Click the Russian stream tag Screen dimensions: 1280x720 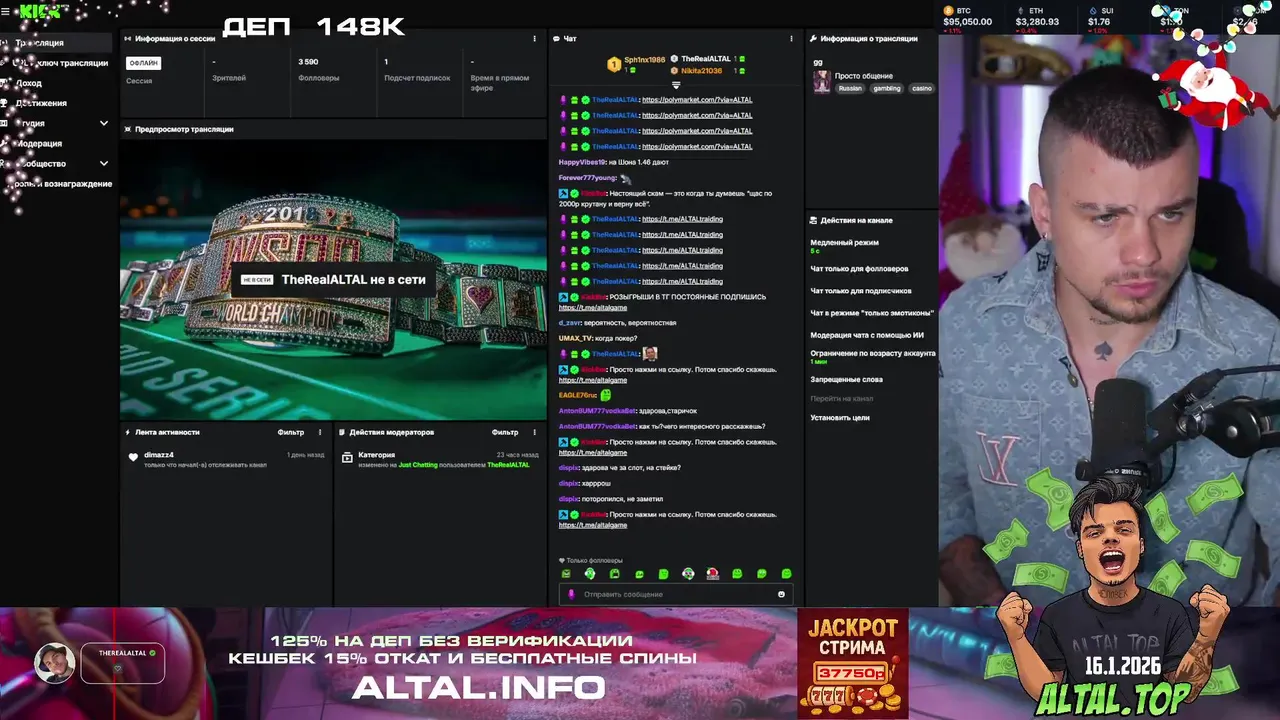tap(850, 88)
